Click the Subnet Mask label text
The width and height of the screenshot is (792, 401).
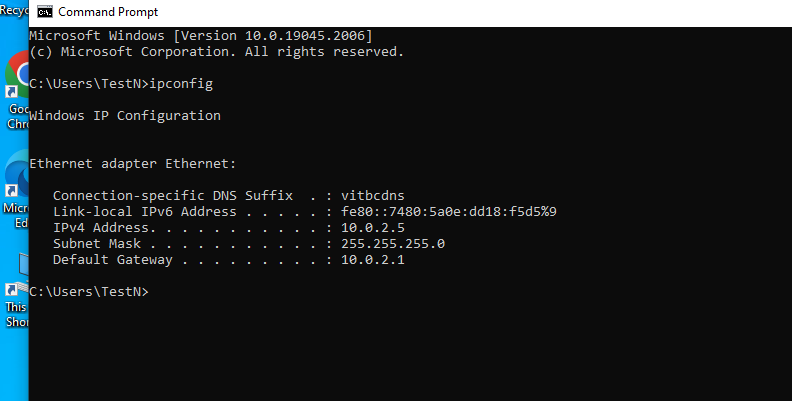(x=97, y=244)
